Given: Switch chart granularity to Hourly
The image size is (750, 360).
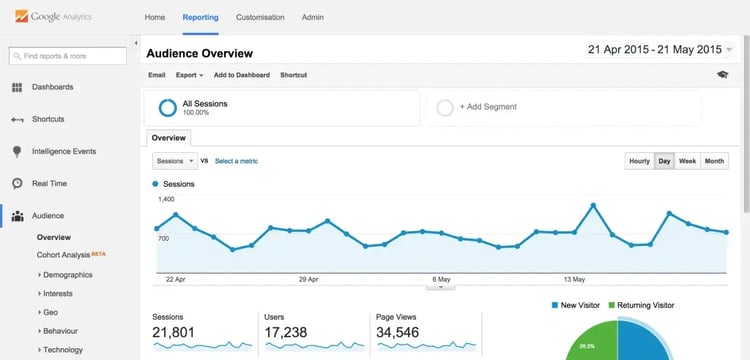Looking at the screenshot, I should click(x=640, y=161).
